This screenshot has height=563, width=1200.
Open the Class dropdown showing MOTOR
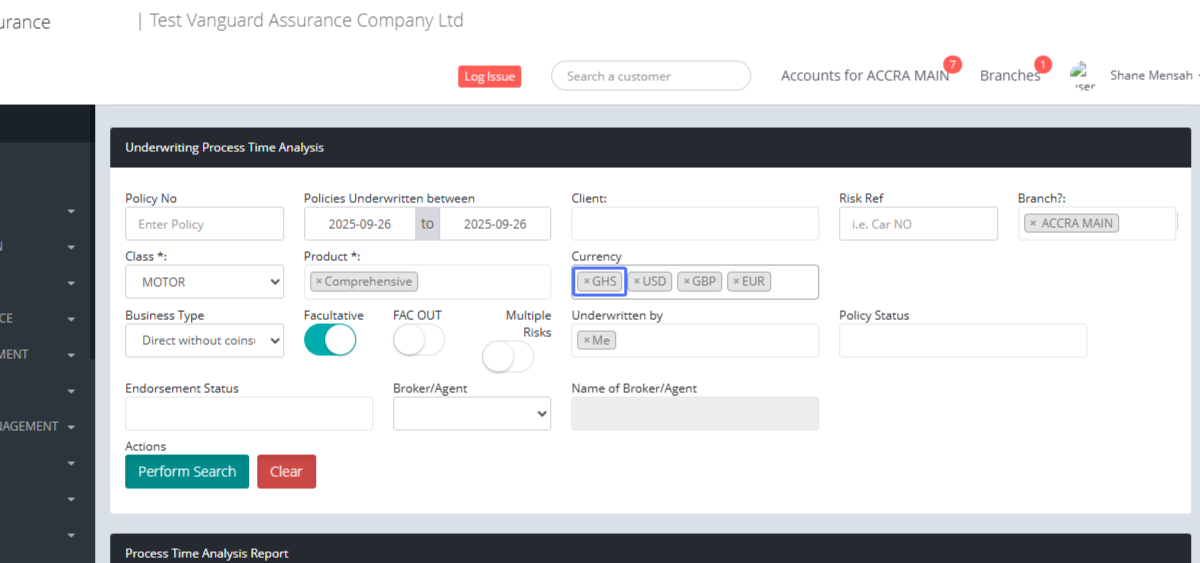[x=205, y=282]
